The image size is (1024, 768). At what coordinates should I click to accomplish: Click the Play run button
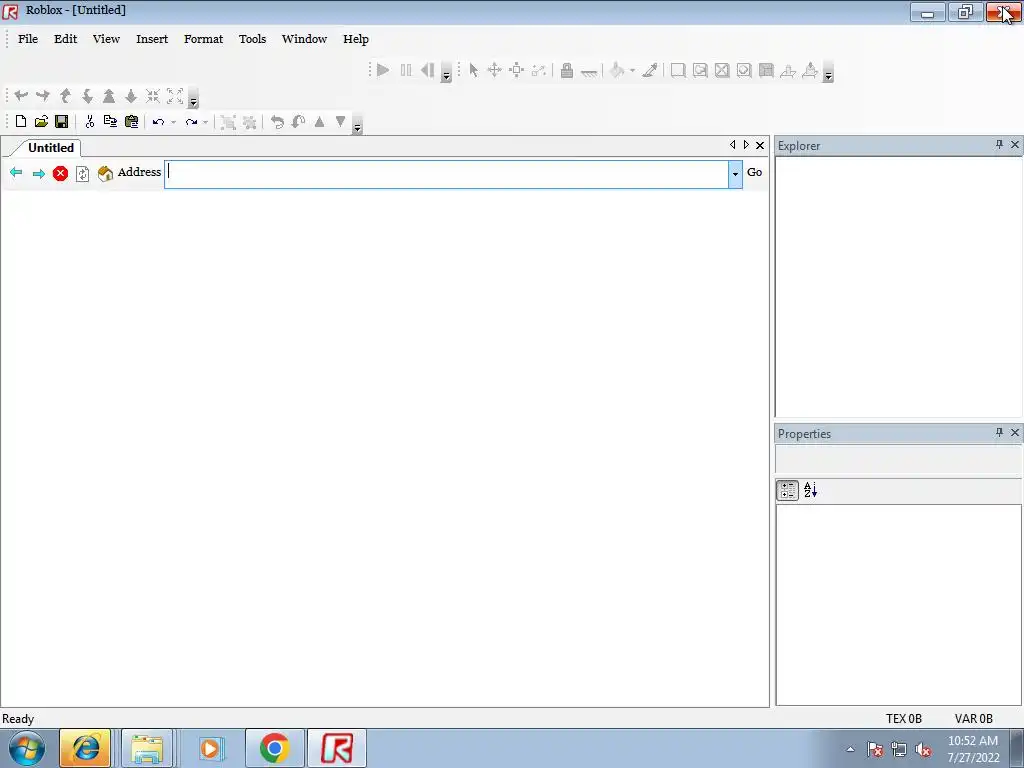coord(383,70)
